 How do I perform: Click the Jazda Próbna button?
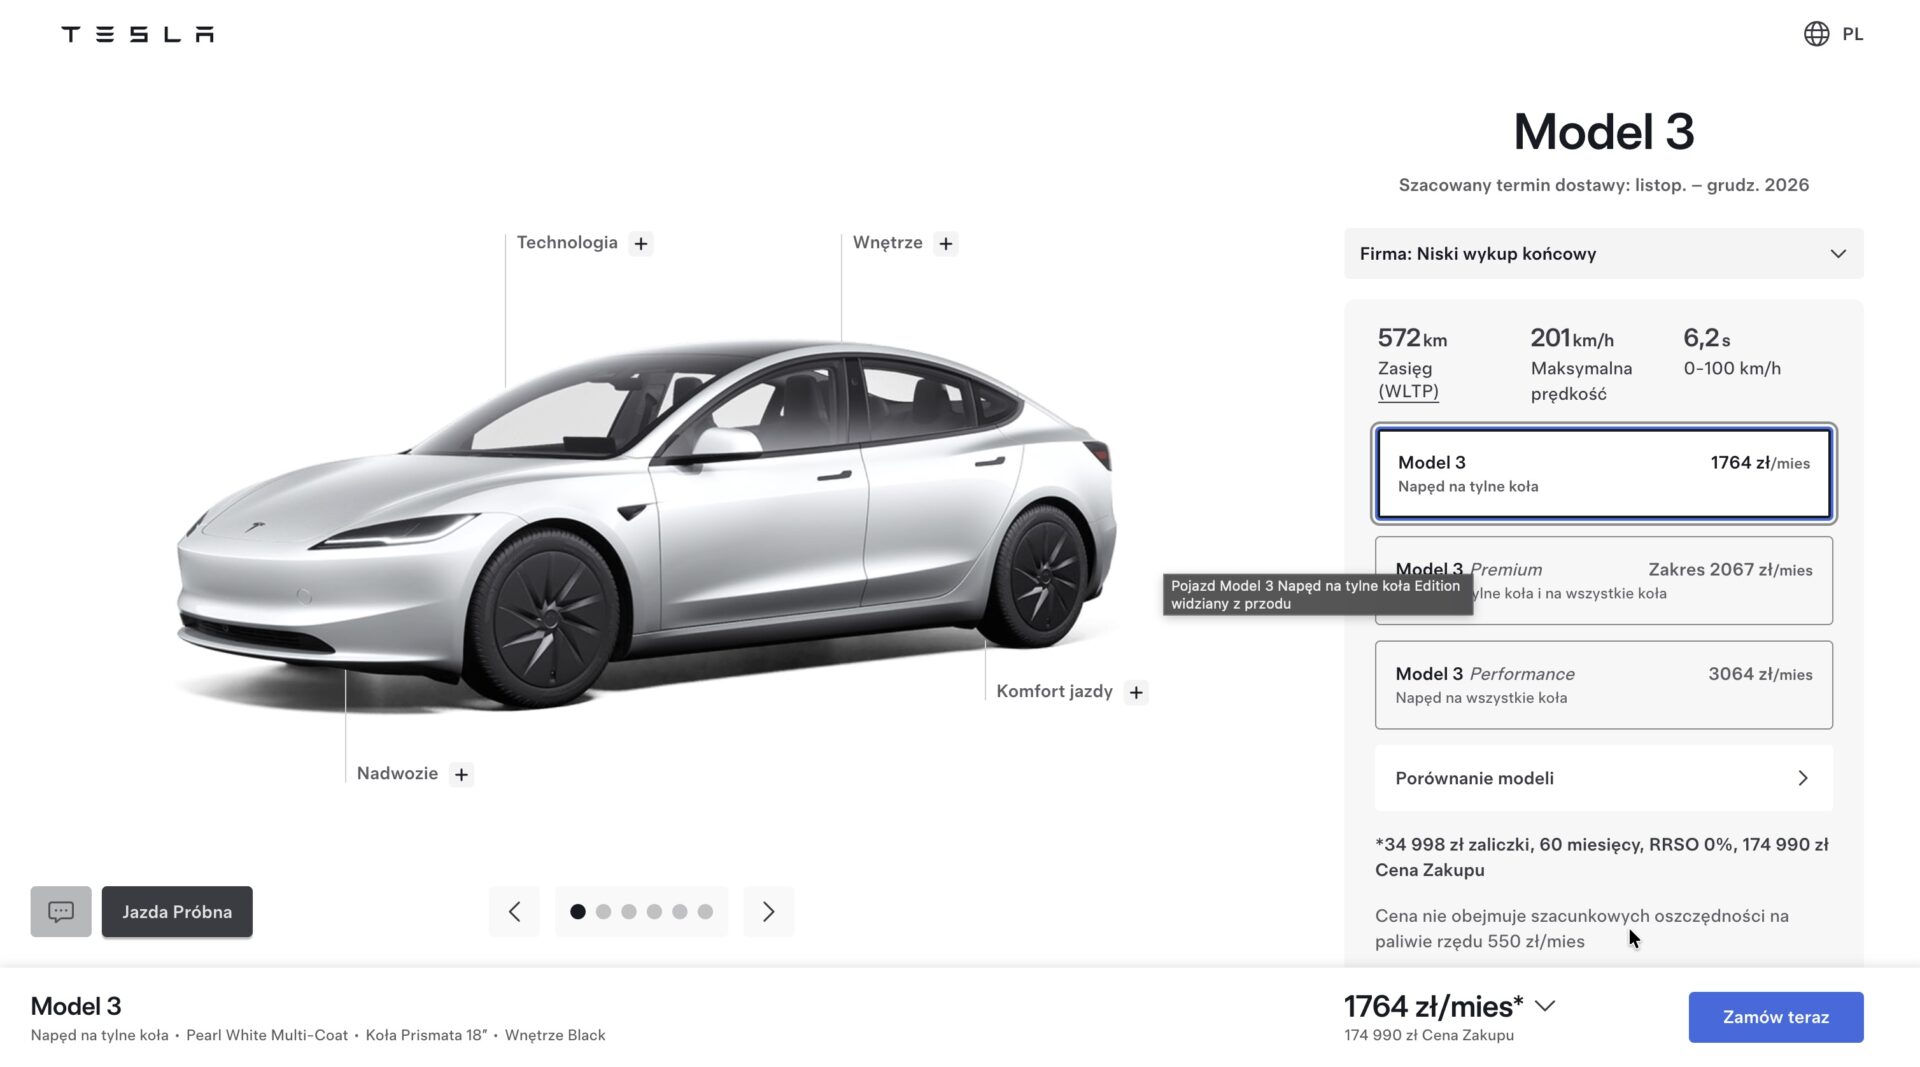coord(177,911)
